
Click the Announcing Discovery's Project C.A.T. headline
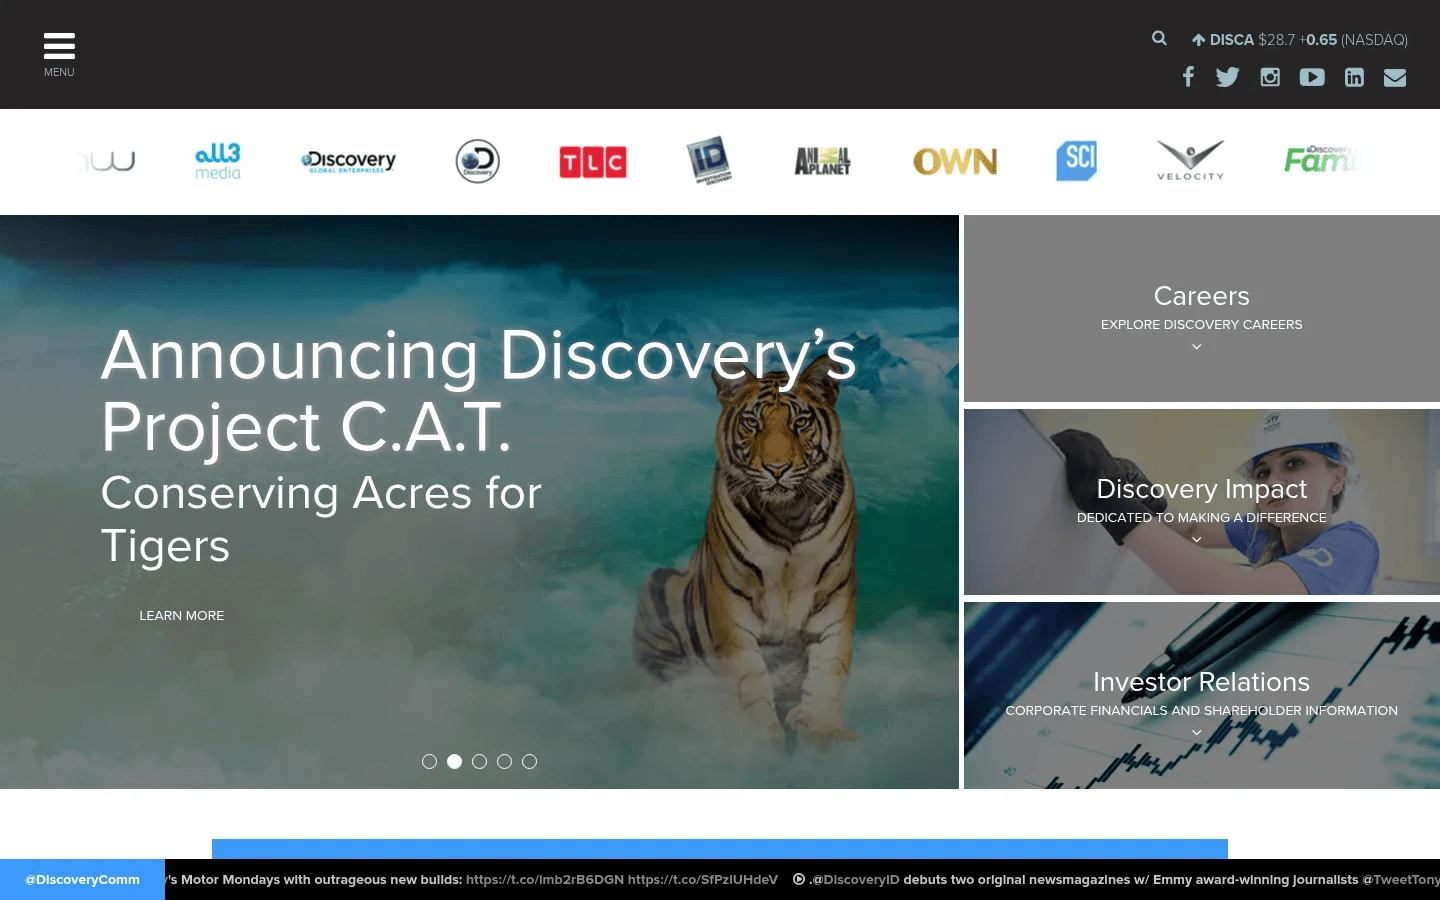(x=478, y=391)
